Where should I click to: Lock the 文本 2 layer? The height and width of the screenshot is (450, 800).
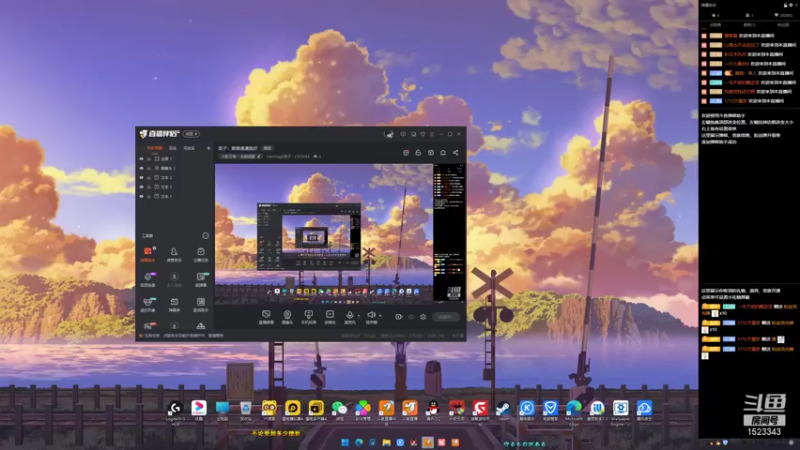[149, 178]
